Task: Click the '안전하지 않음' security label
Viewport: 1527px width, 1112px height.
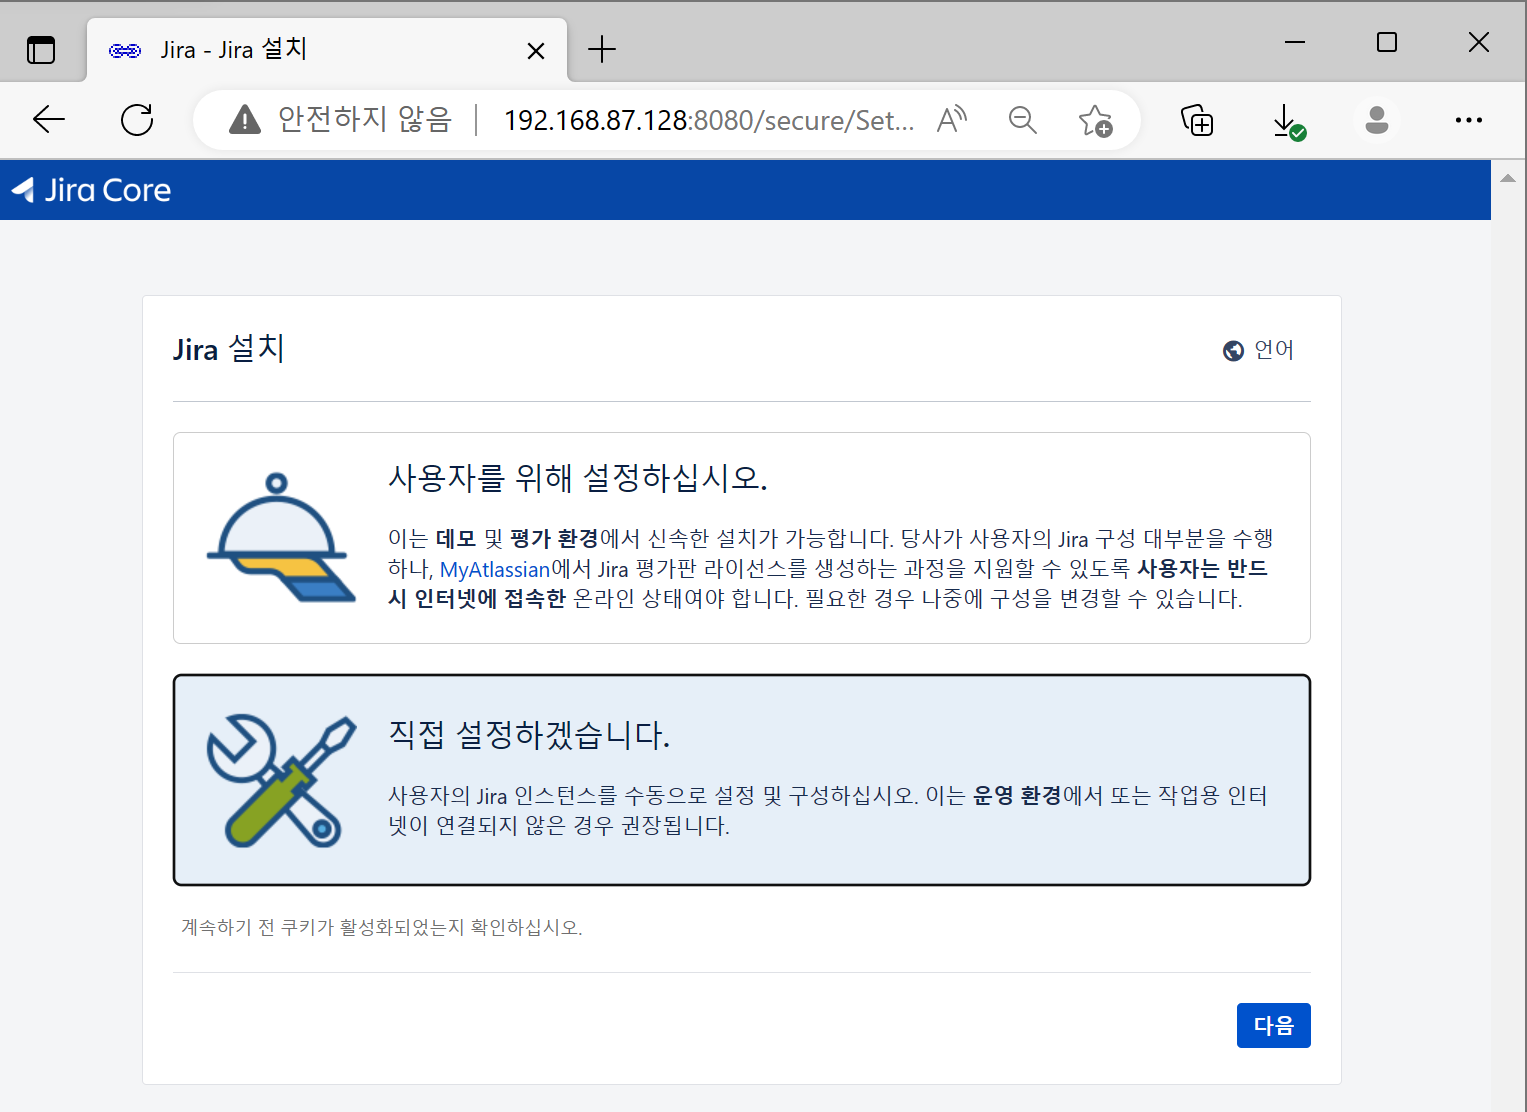Action: tap(365, 119)
